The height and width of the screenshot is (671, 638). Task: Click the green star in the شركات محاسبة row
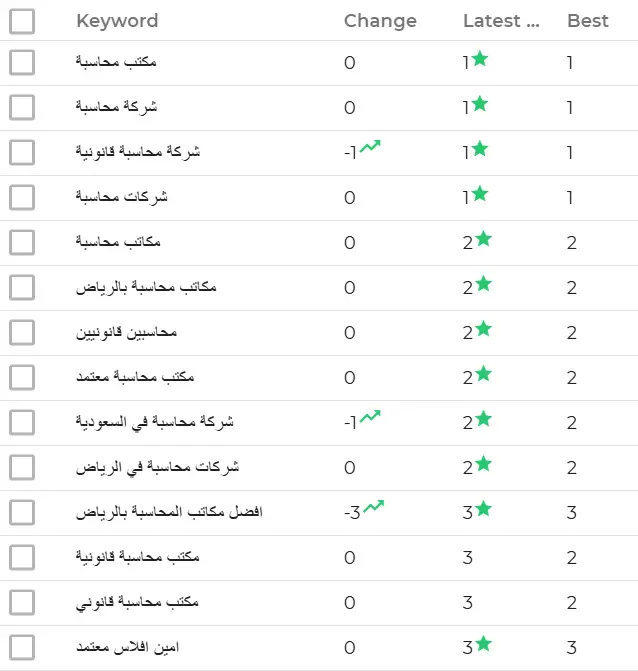tap(480, 193)
